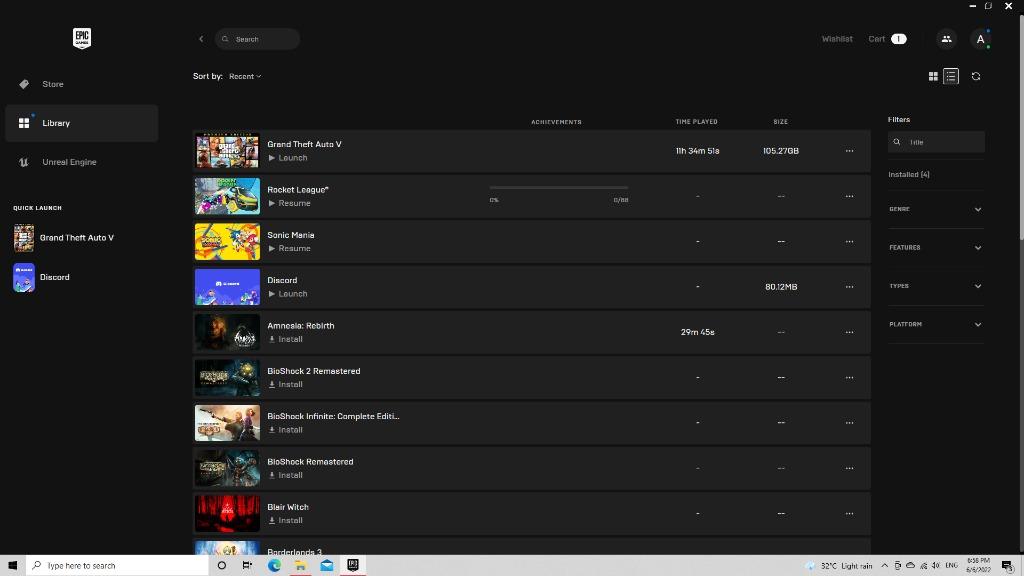Open the Wishlist

coord(837,39)
